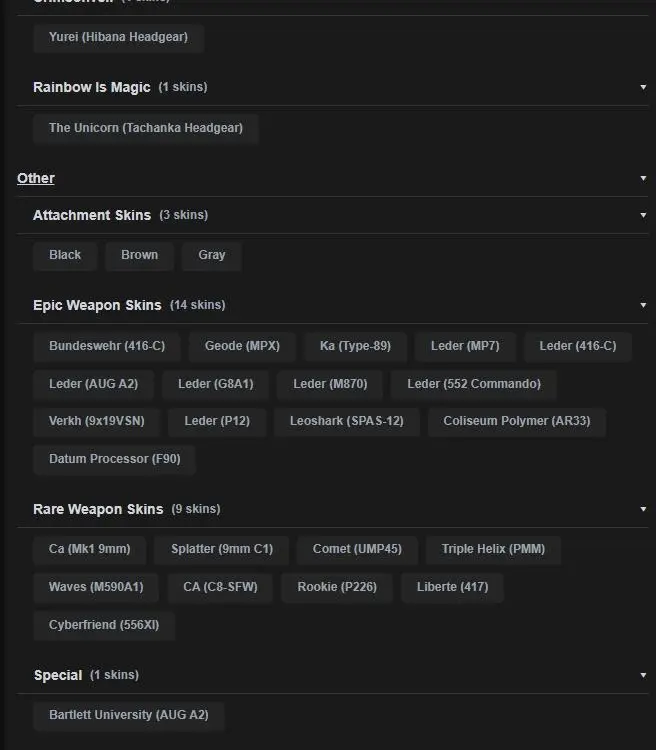Click the Rare Weapon Skins heading
Image resolution: width=656 pixels, height=750 pixels.
click(x=98, y=509)
